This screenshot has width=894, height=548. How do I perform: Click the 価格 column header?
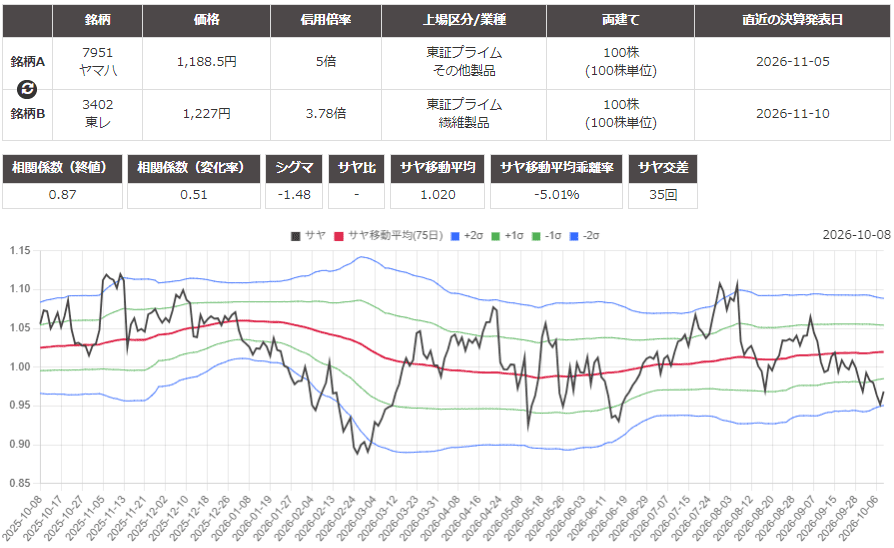click(206, 20)
